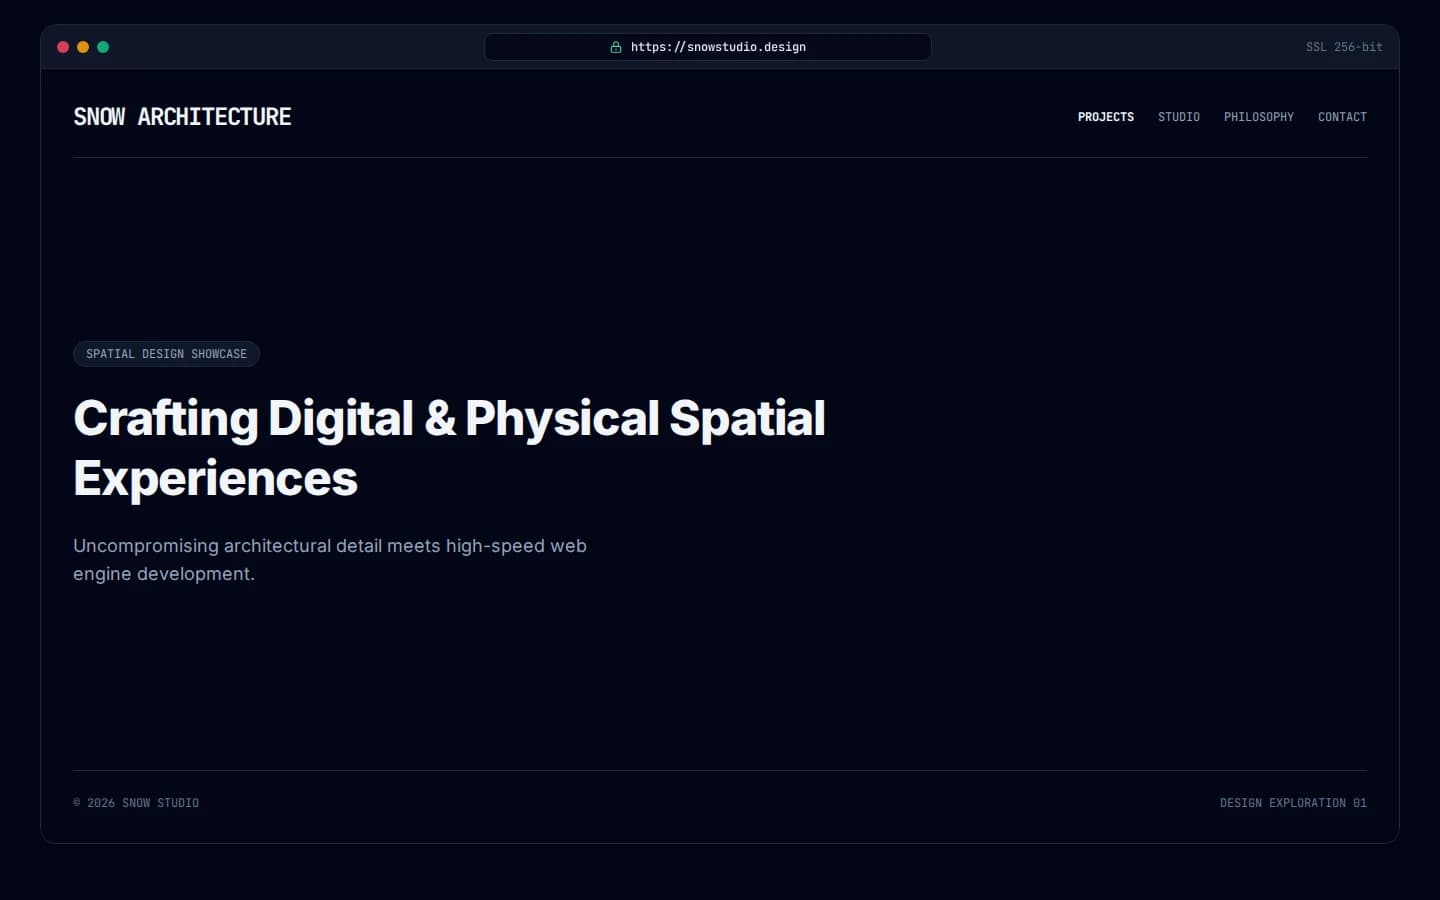The height and width of the screenshot is (900, 1440).
Task: Go to the STUDIO nav link
Action: [1179, 117]
